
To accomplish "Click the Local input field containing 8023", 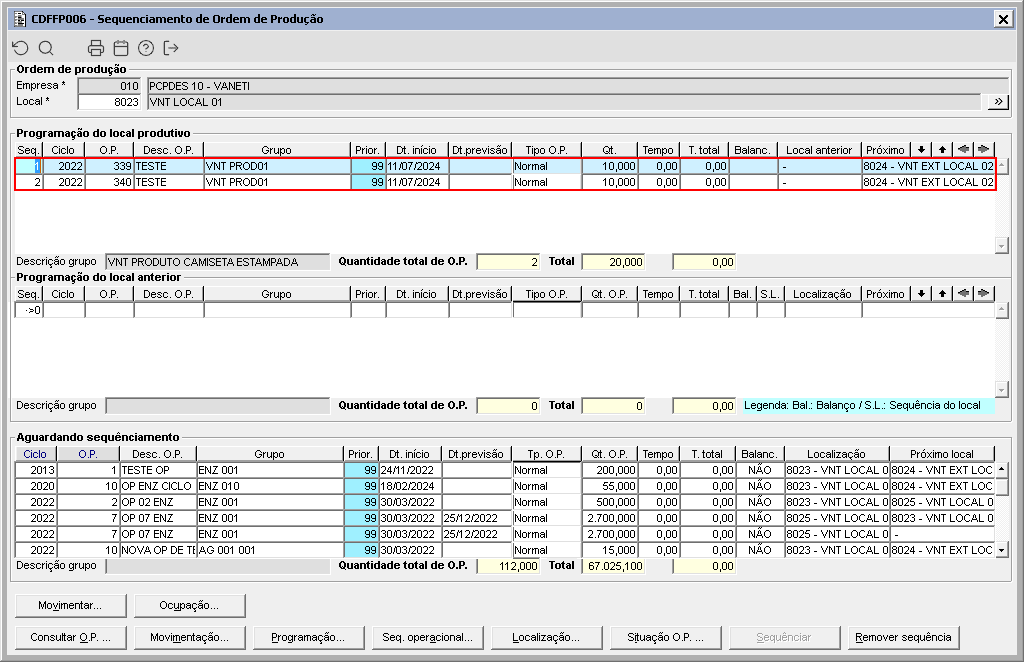I will tap(110, 102).
